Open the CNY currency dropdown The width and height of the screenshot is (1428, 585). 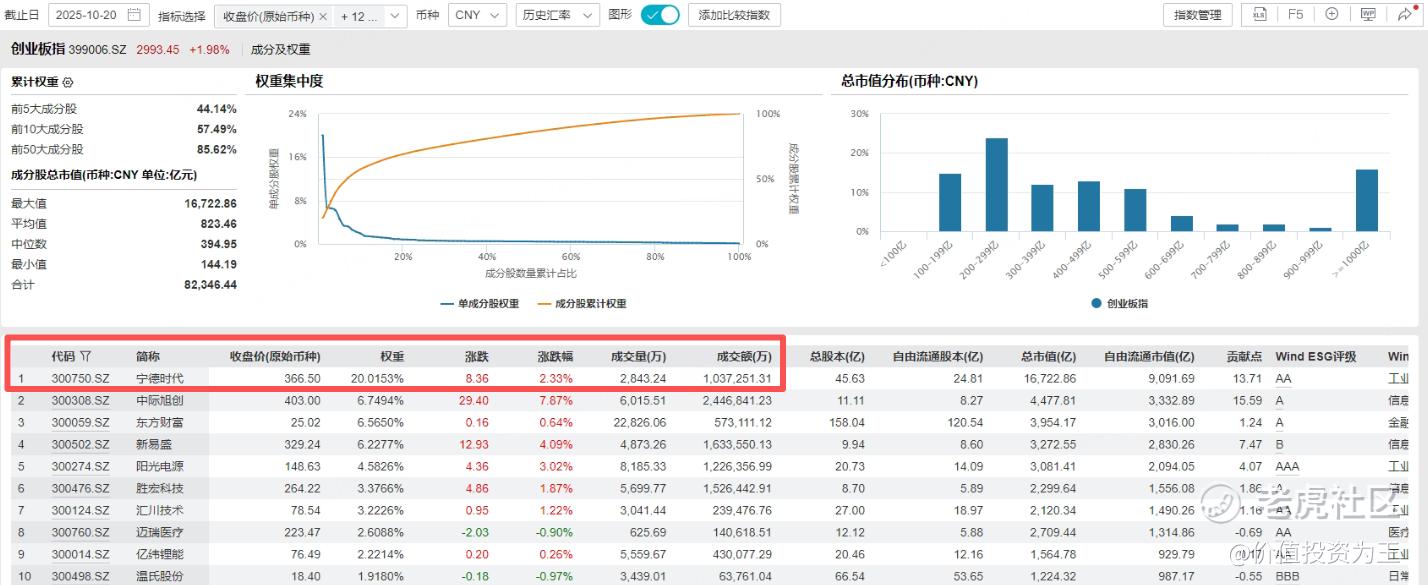(477, 15)
